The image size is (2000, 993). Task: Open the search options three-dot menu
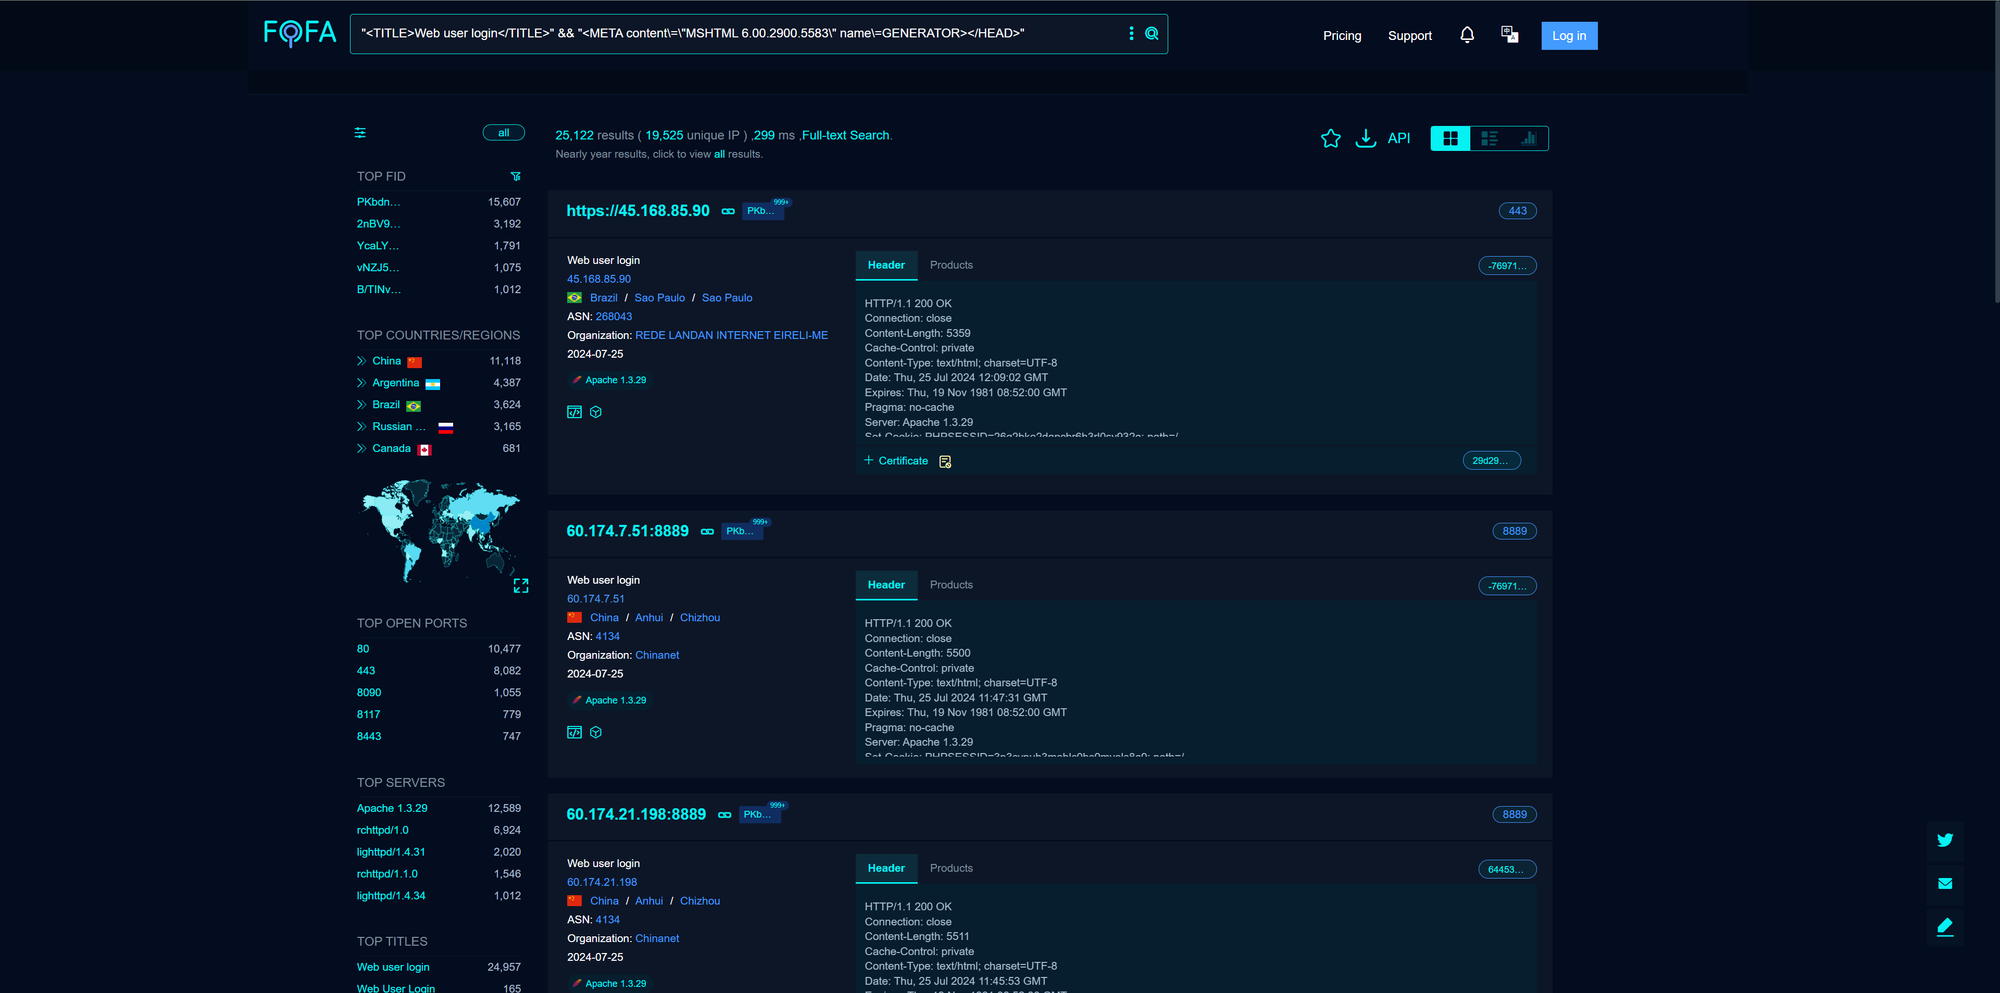(x=1131, y=34)
